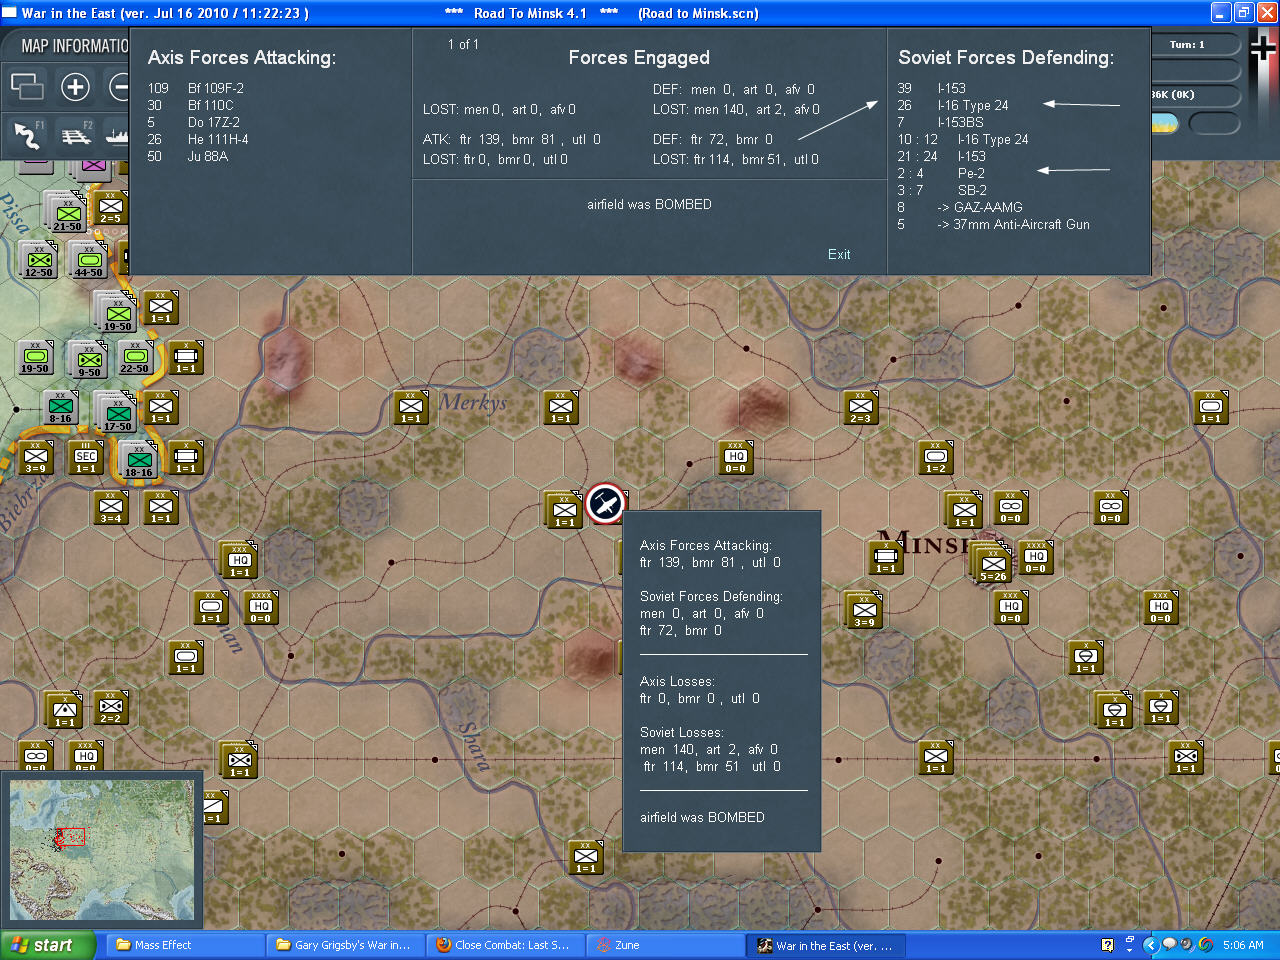1280x960 pixels.
Task: Click the 1 of 1 report pager
Action: point(465,44)
